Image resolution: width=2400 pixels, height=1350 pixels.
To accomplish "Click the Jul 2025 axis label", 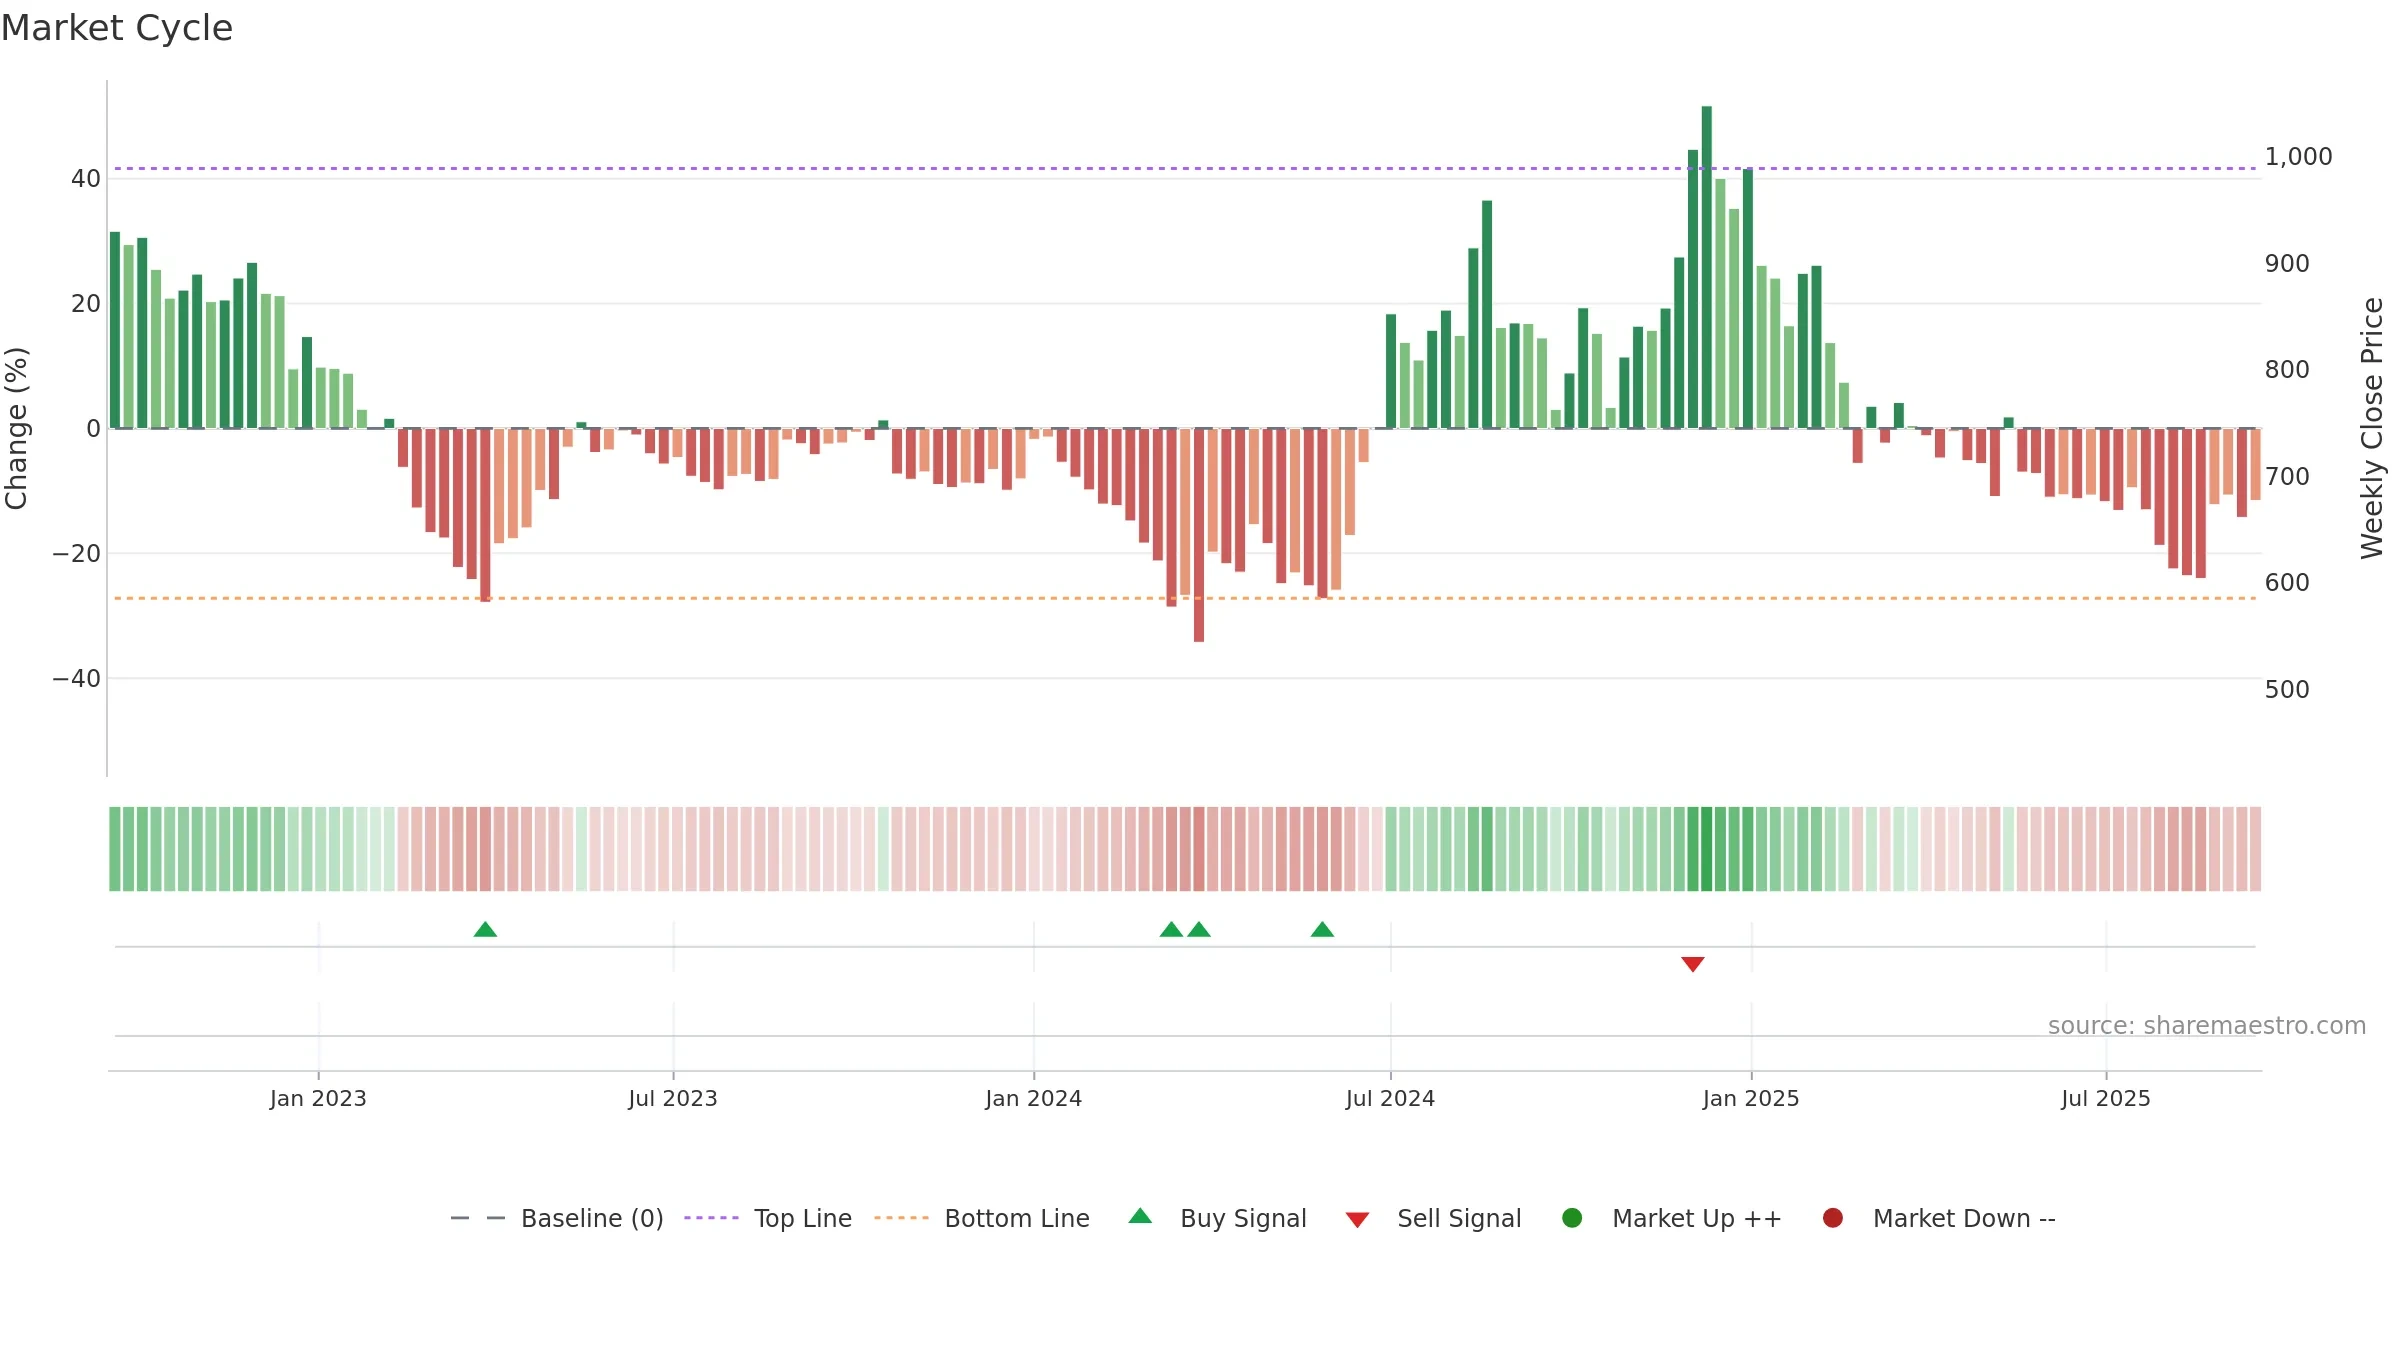I will [2106, 1098].
